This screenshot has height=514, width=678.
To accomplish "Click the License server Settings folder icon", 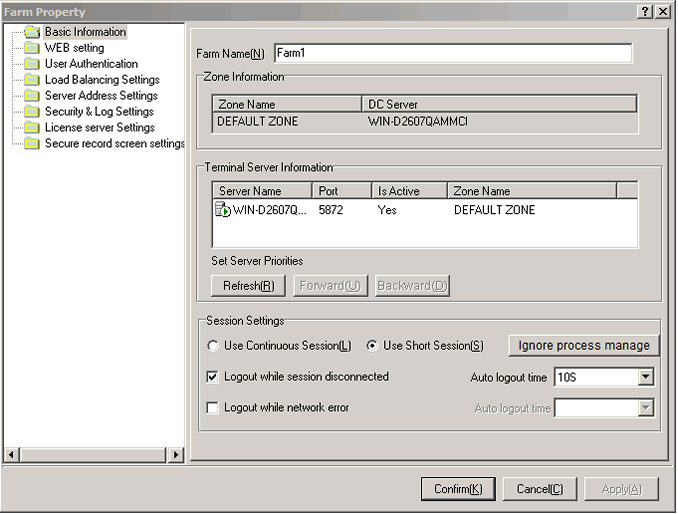I will [x=32, y=128].
